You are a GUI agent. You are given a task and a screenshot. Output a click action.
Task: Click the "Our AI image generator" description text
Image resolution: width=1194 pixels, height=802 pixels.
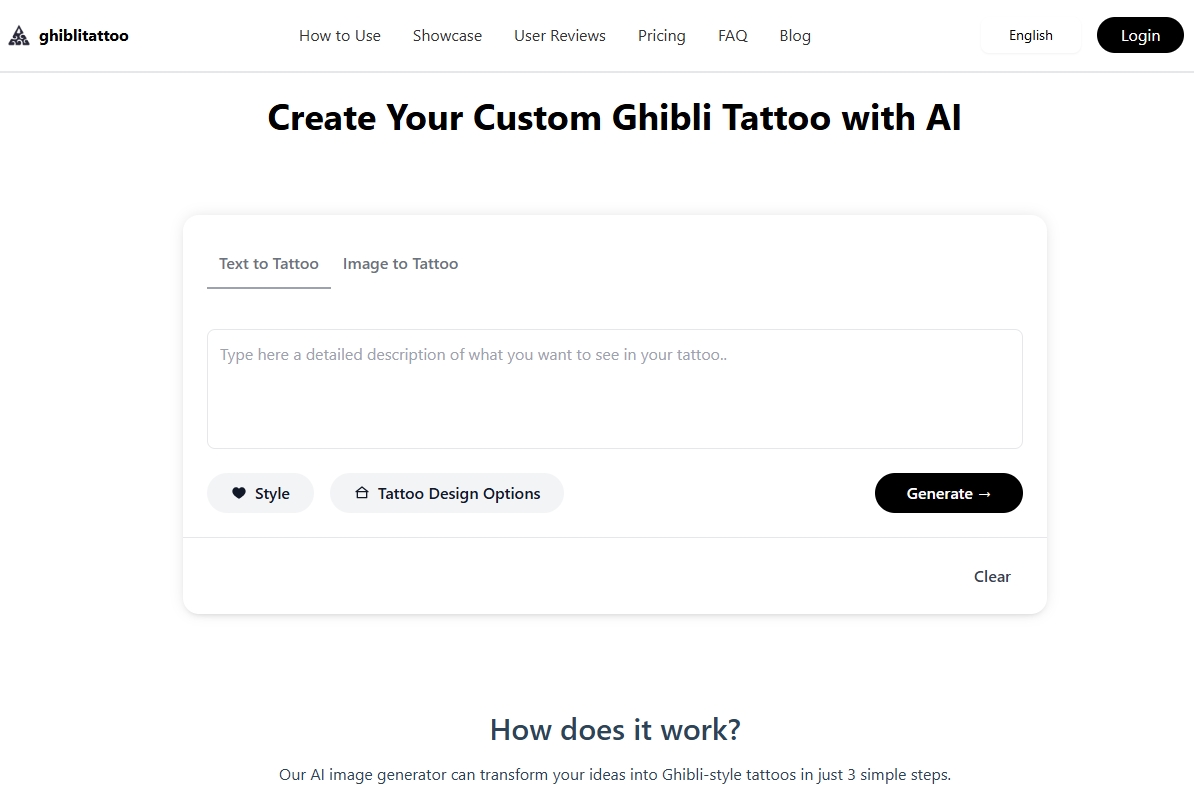614,775
